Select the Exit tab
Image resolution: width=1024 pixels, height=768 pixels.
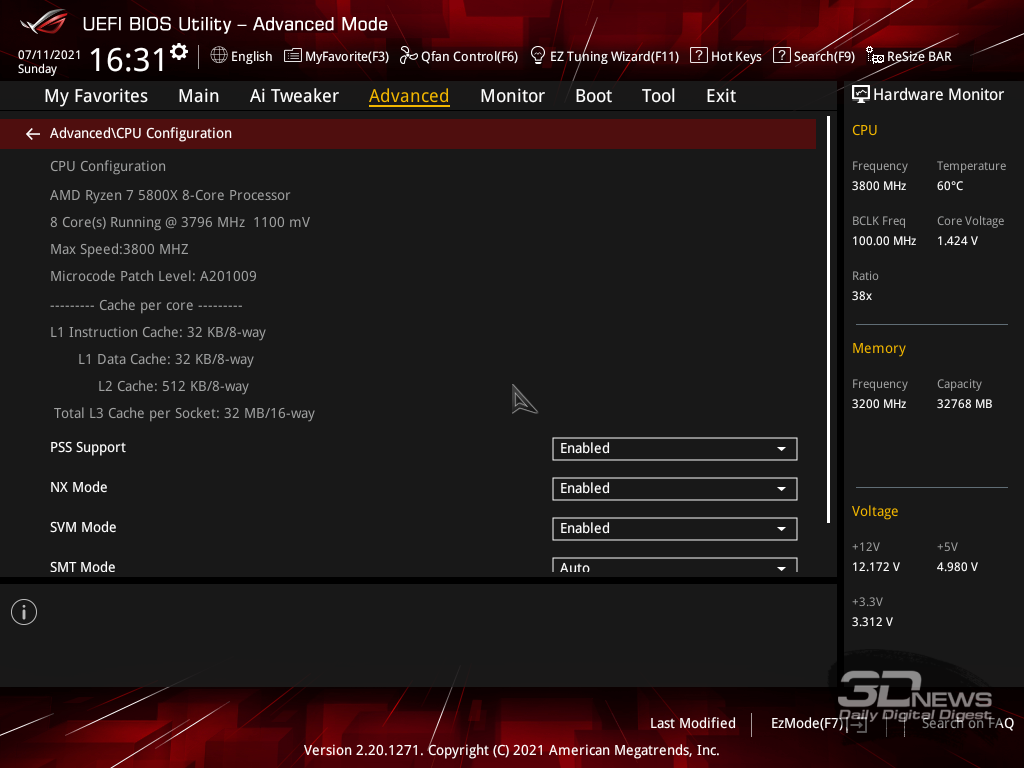[721, 96]
